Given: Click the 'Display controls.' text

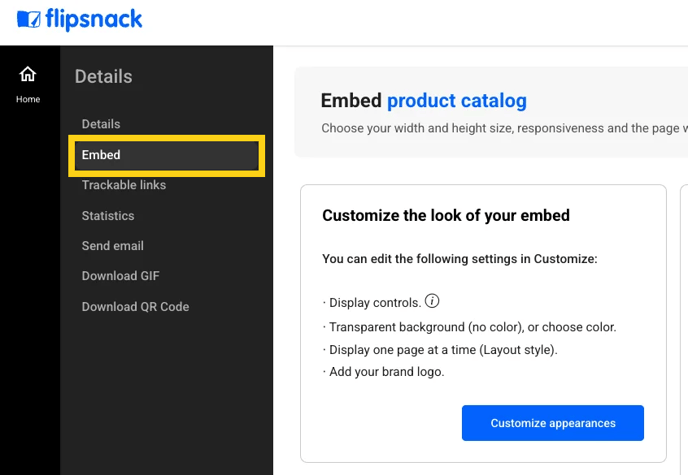Looking at the screenshot, I should [x=375, y=303].
